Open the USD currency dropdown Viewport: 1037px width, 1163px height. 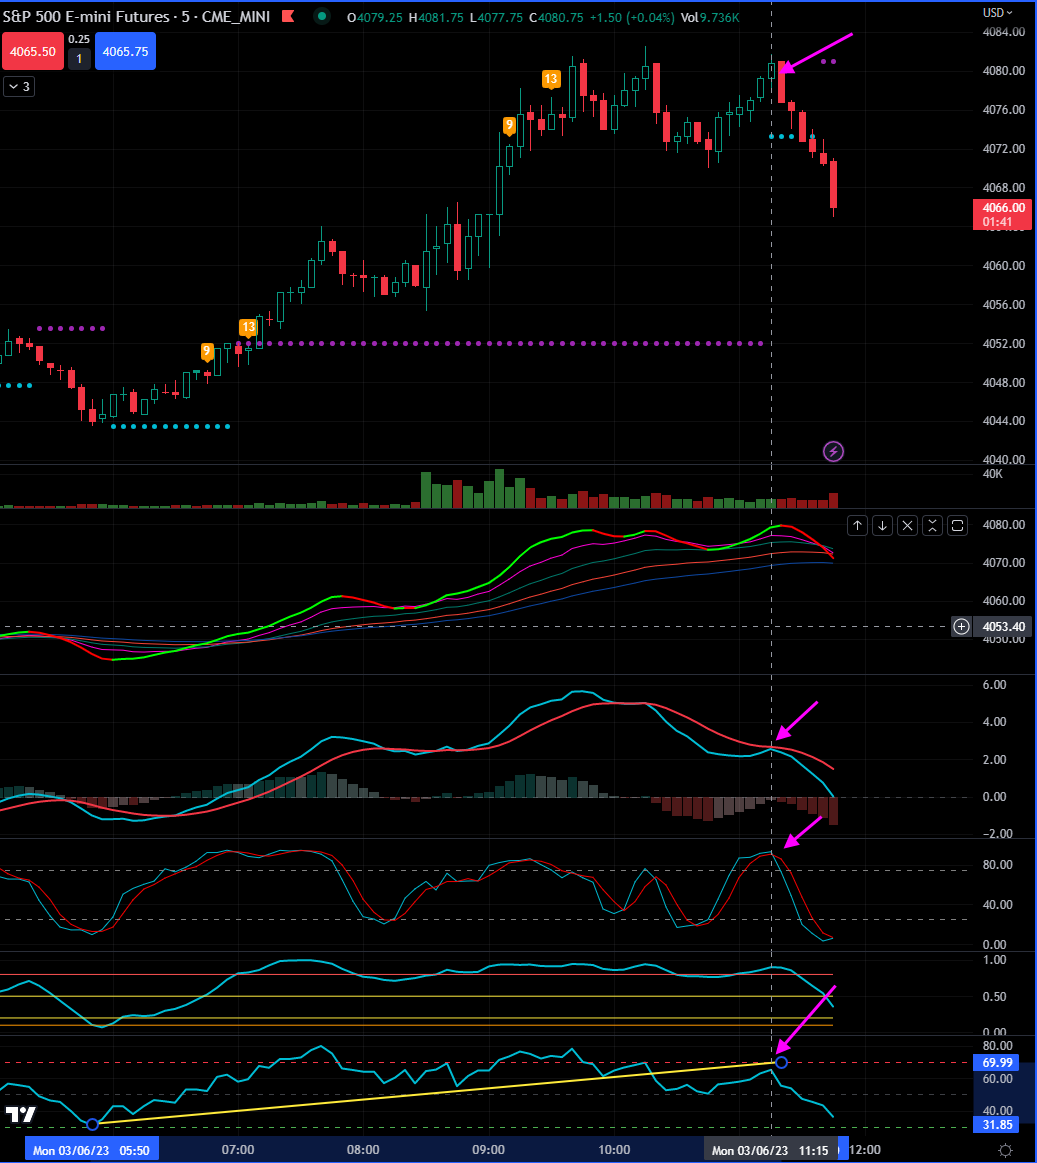pos(998,13)
